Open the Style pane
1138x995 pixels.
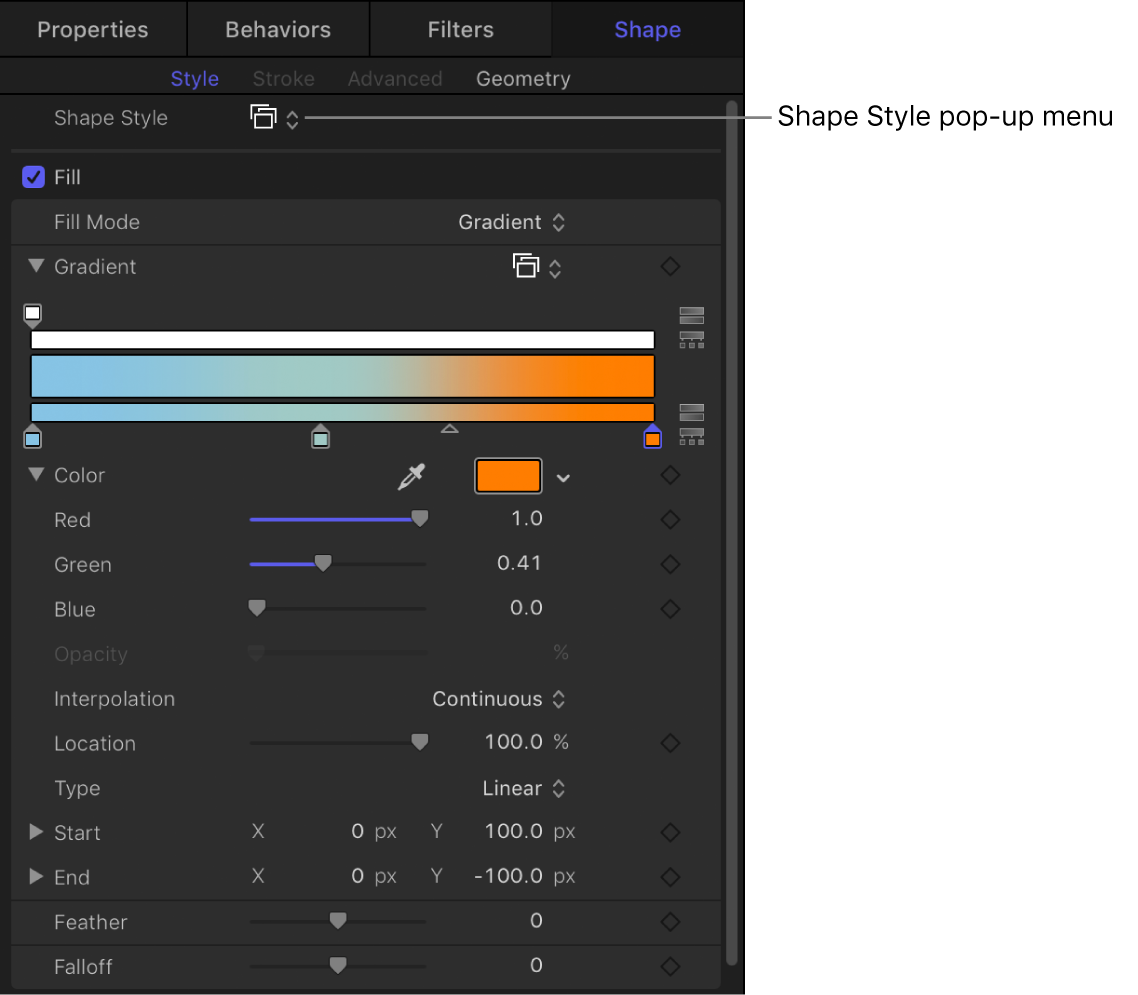195,79
